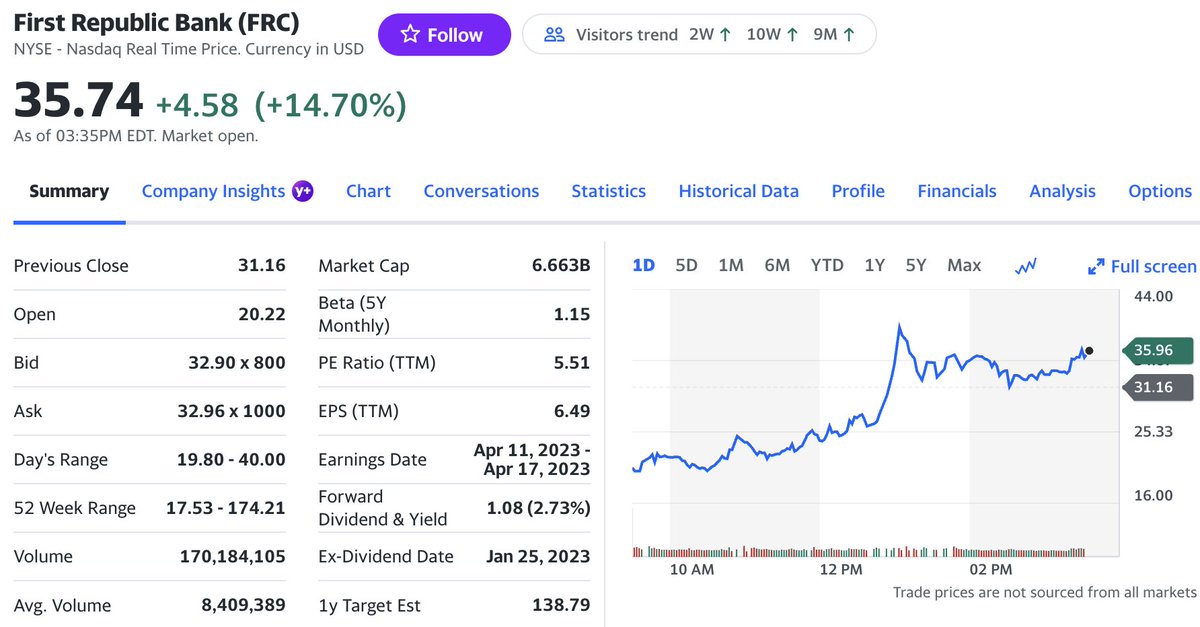Select the 1D chart range
Image resolution: width=1200 pixels, height=627 pixels.
(x=643, y=265)
